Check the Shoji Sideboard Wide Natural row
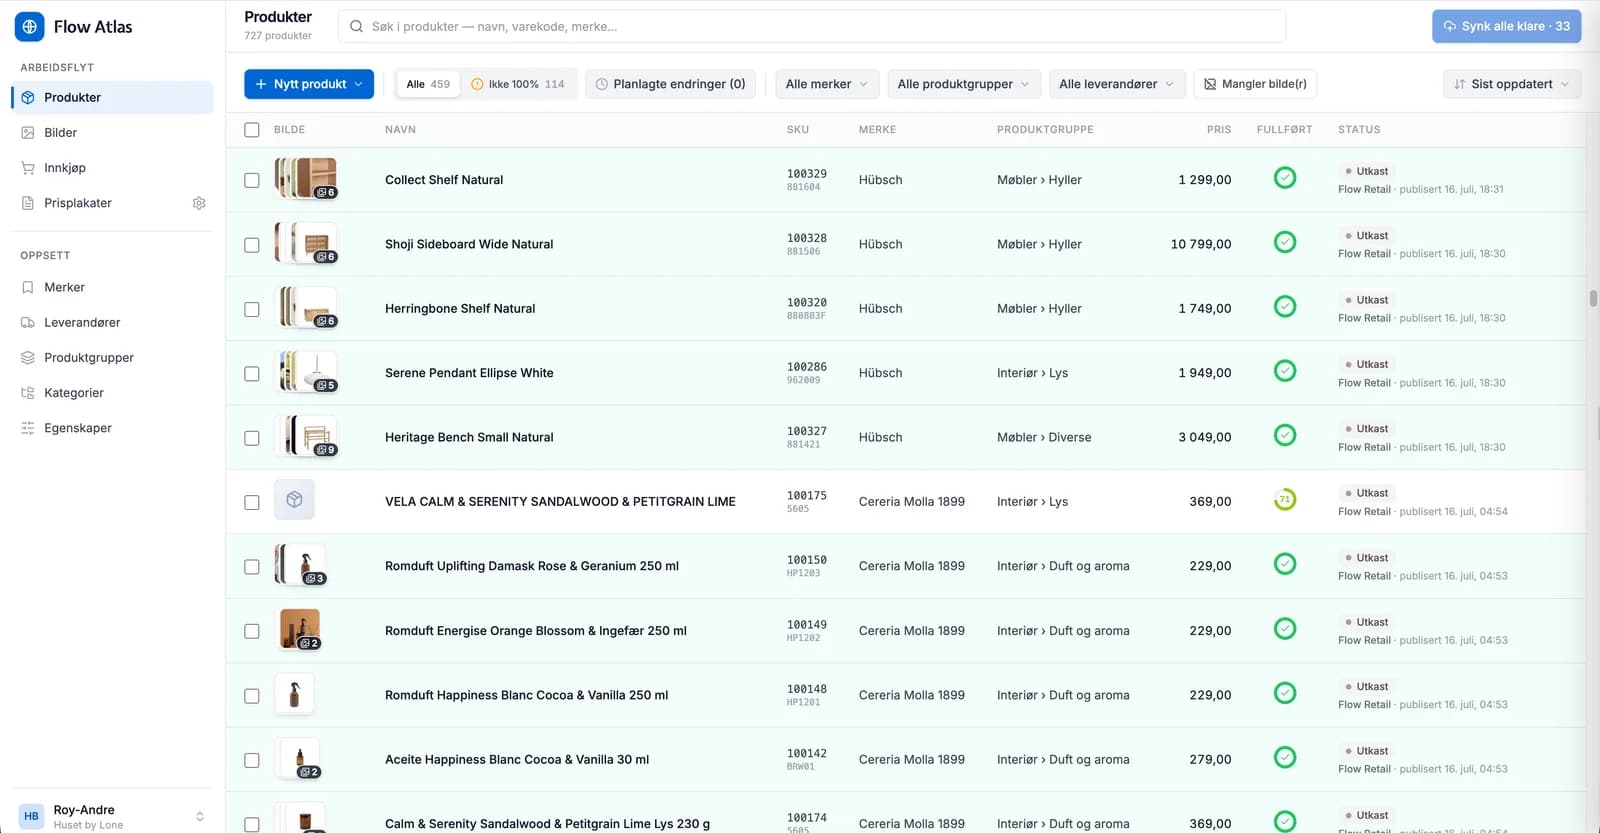 point(252,245)
